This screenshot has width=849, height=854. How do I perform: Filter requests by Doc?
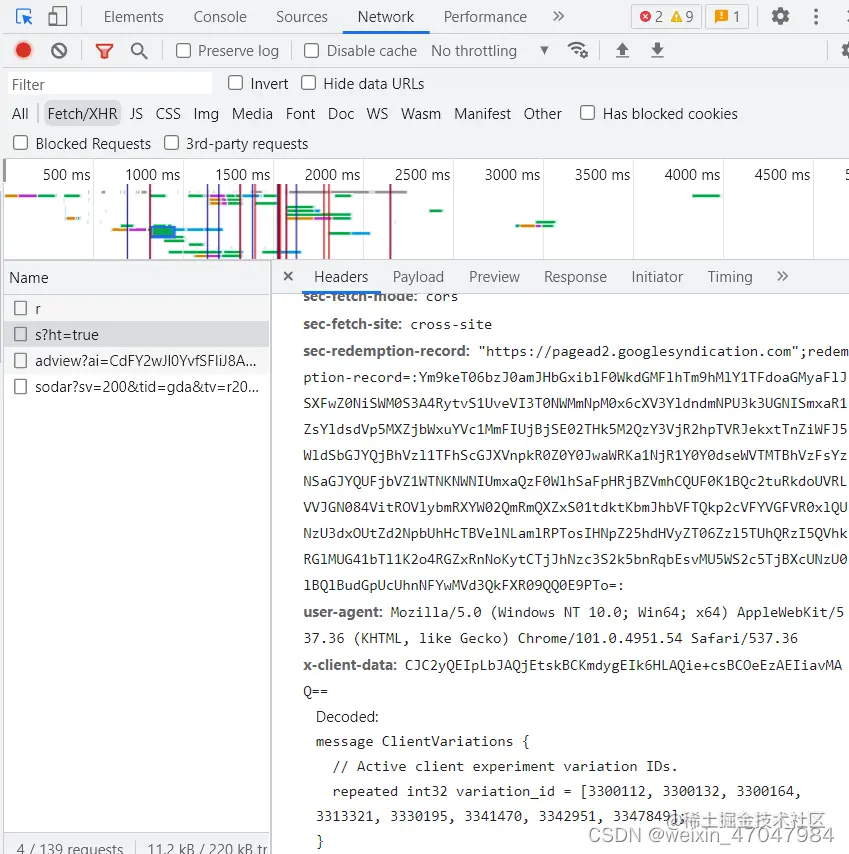coord(341,114)
